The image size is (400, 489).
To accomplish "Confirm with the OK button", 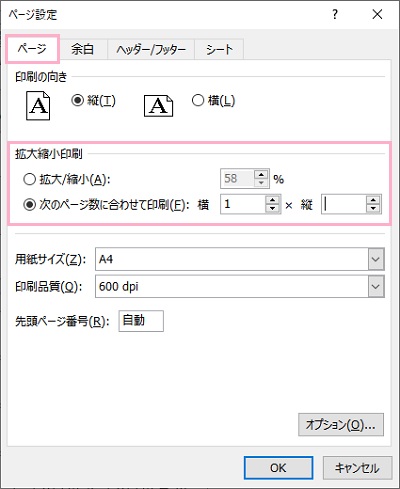I will [x=278, y=468].
